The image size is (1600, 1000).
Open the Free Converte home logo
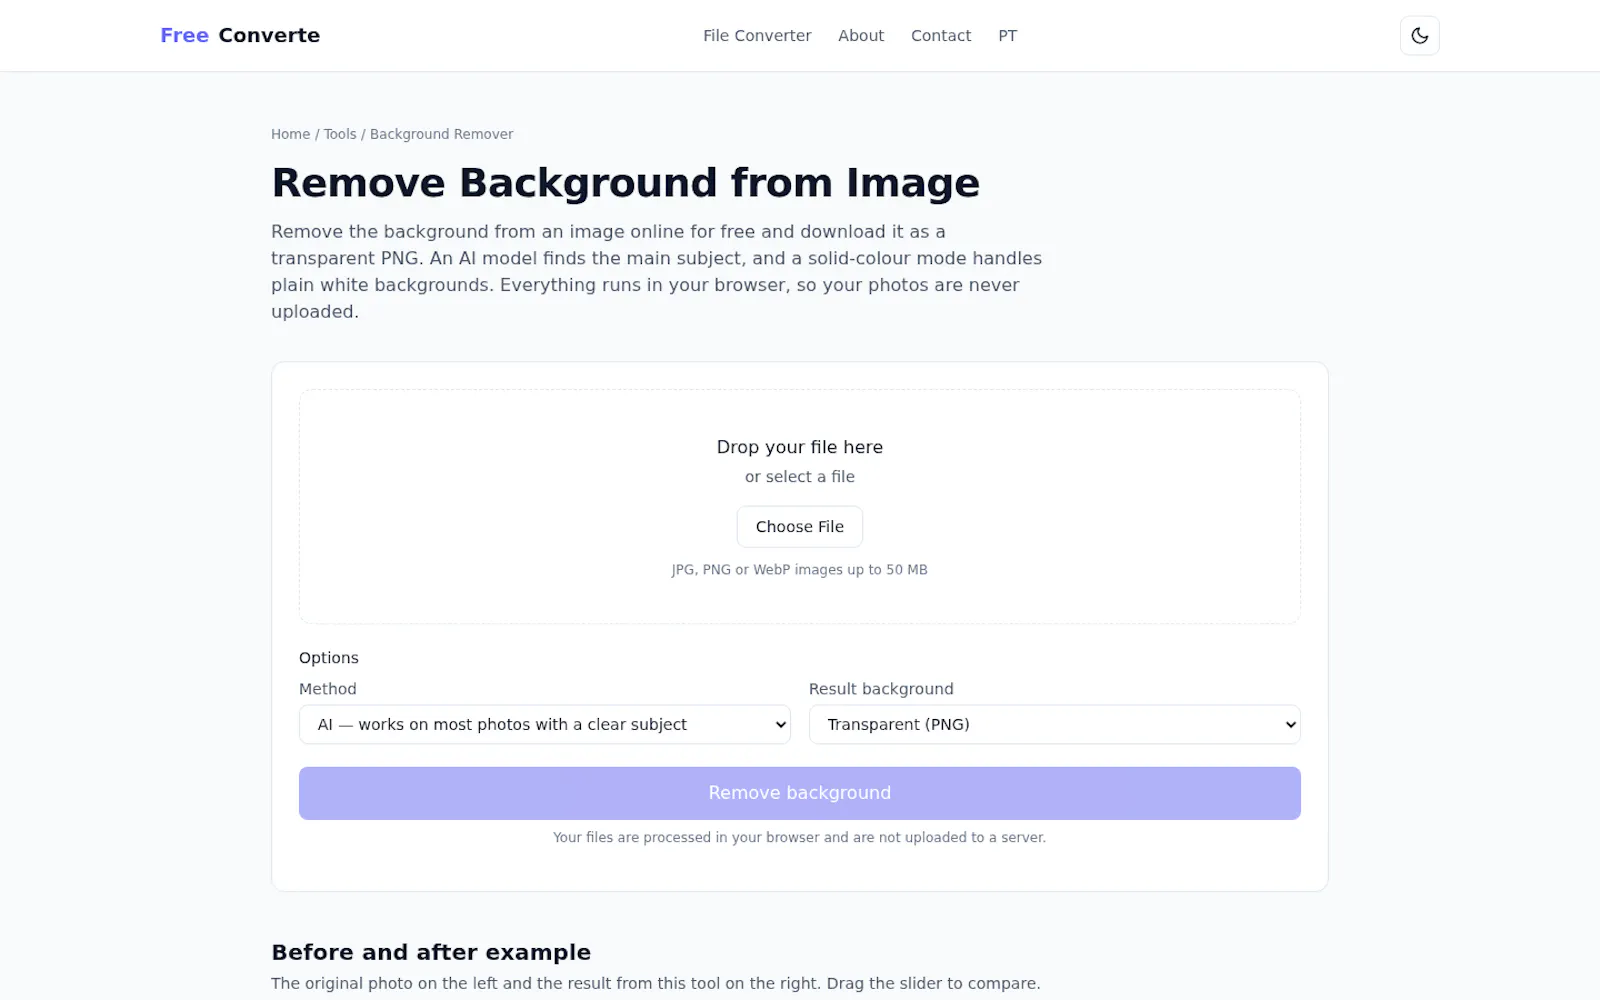tap(240, 35)
